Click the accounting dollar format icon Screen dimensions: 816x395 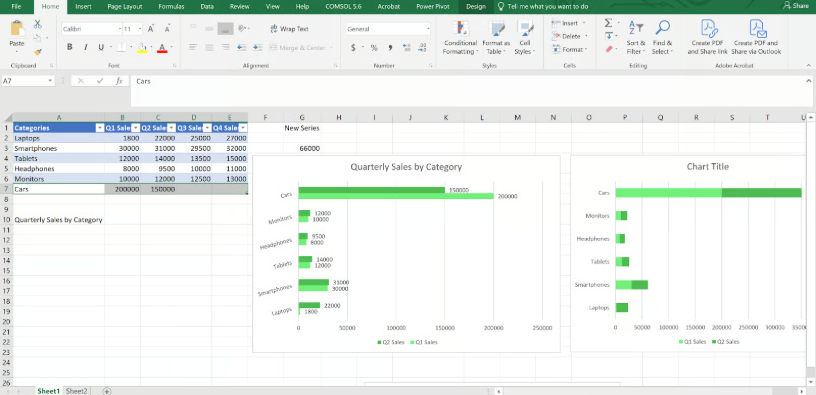[353, 48]
